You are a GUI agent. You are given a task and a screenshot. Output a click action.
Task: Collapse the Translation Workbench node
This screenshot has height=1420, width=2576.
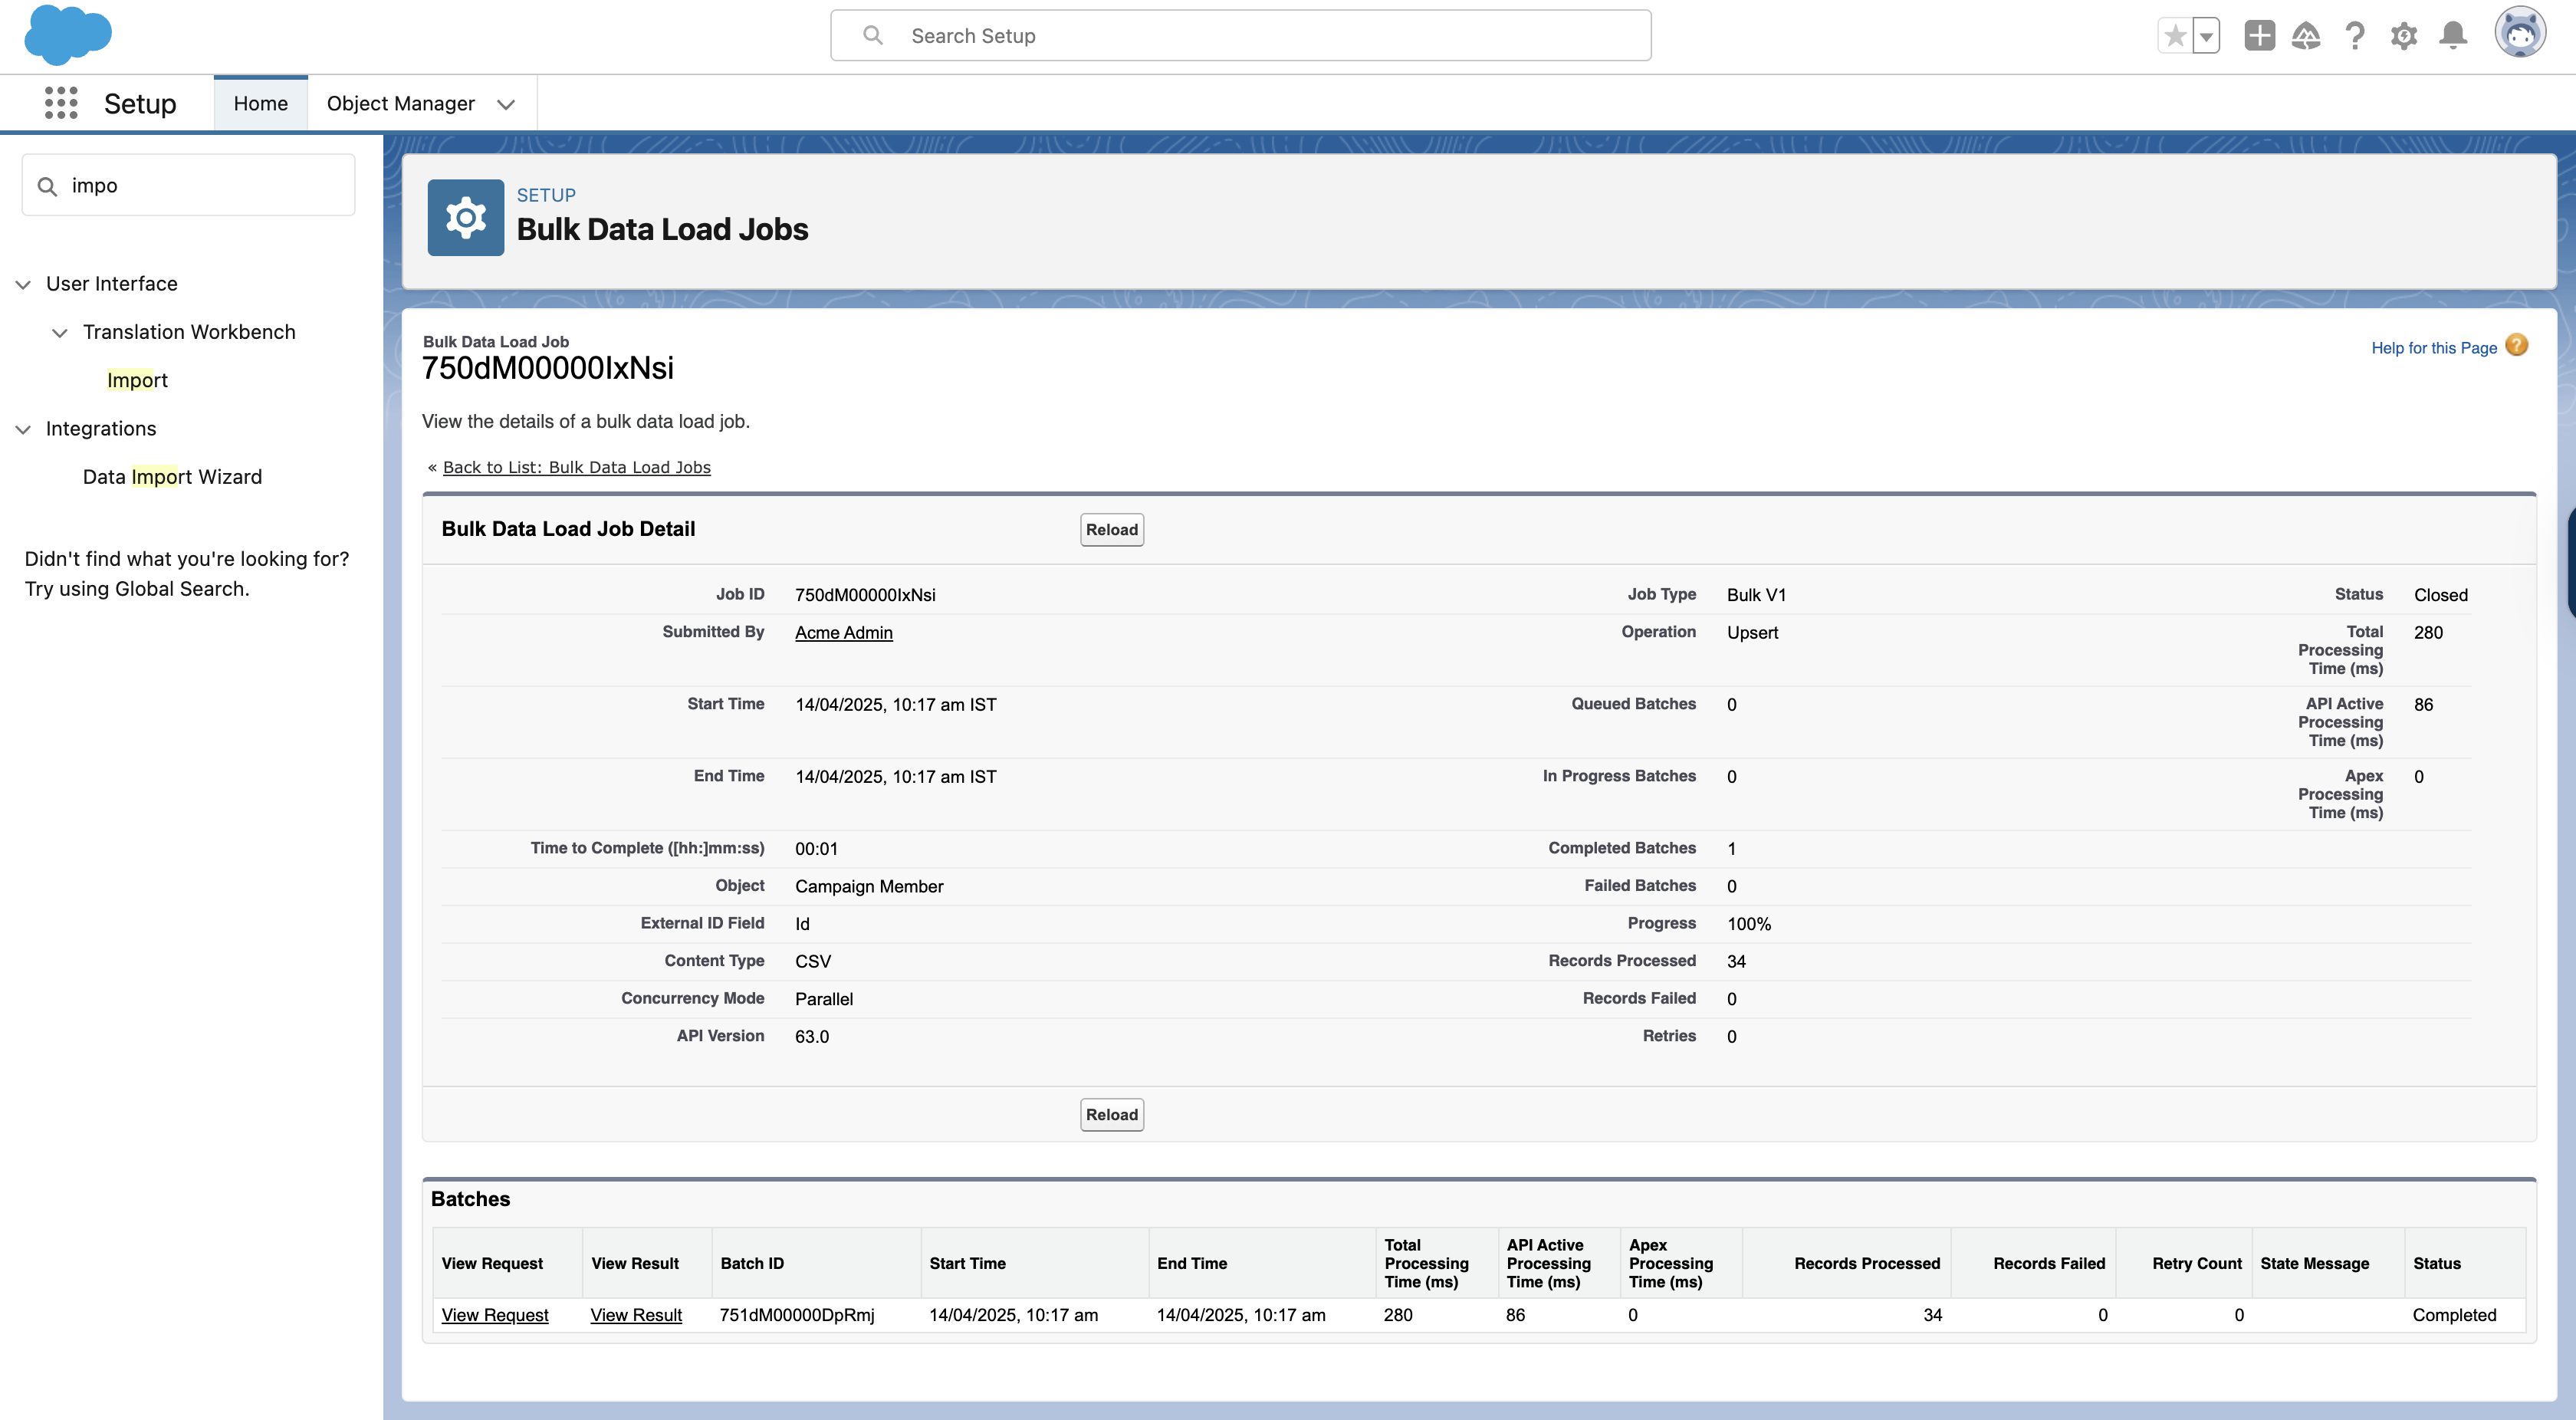coord(60,332)
